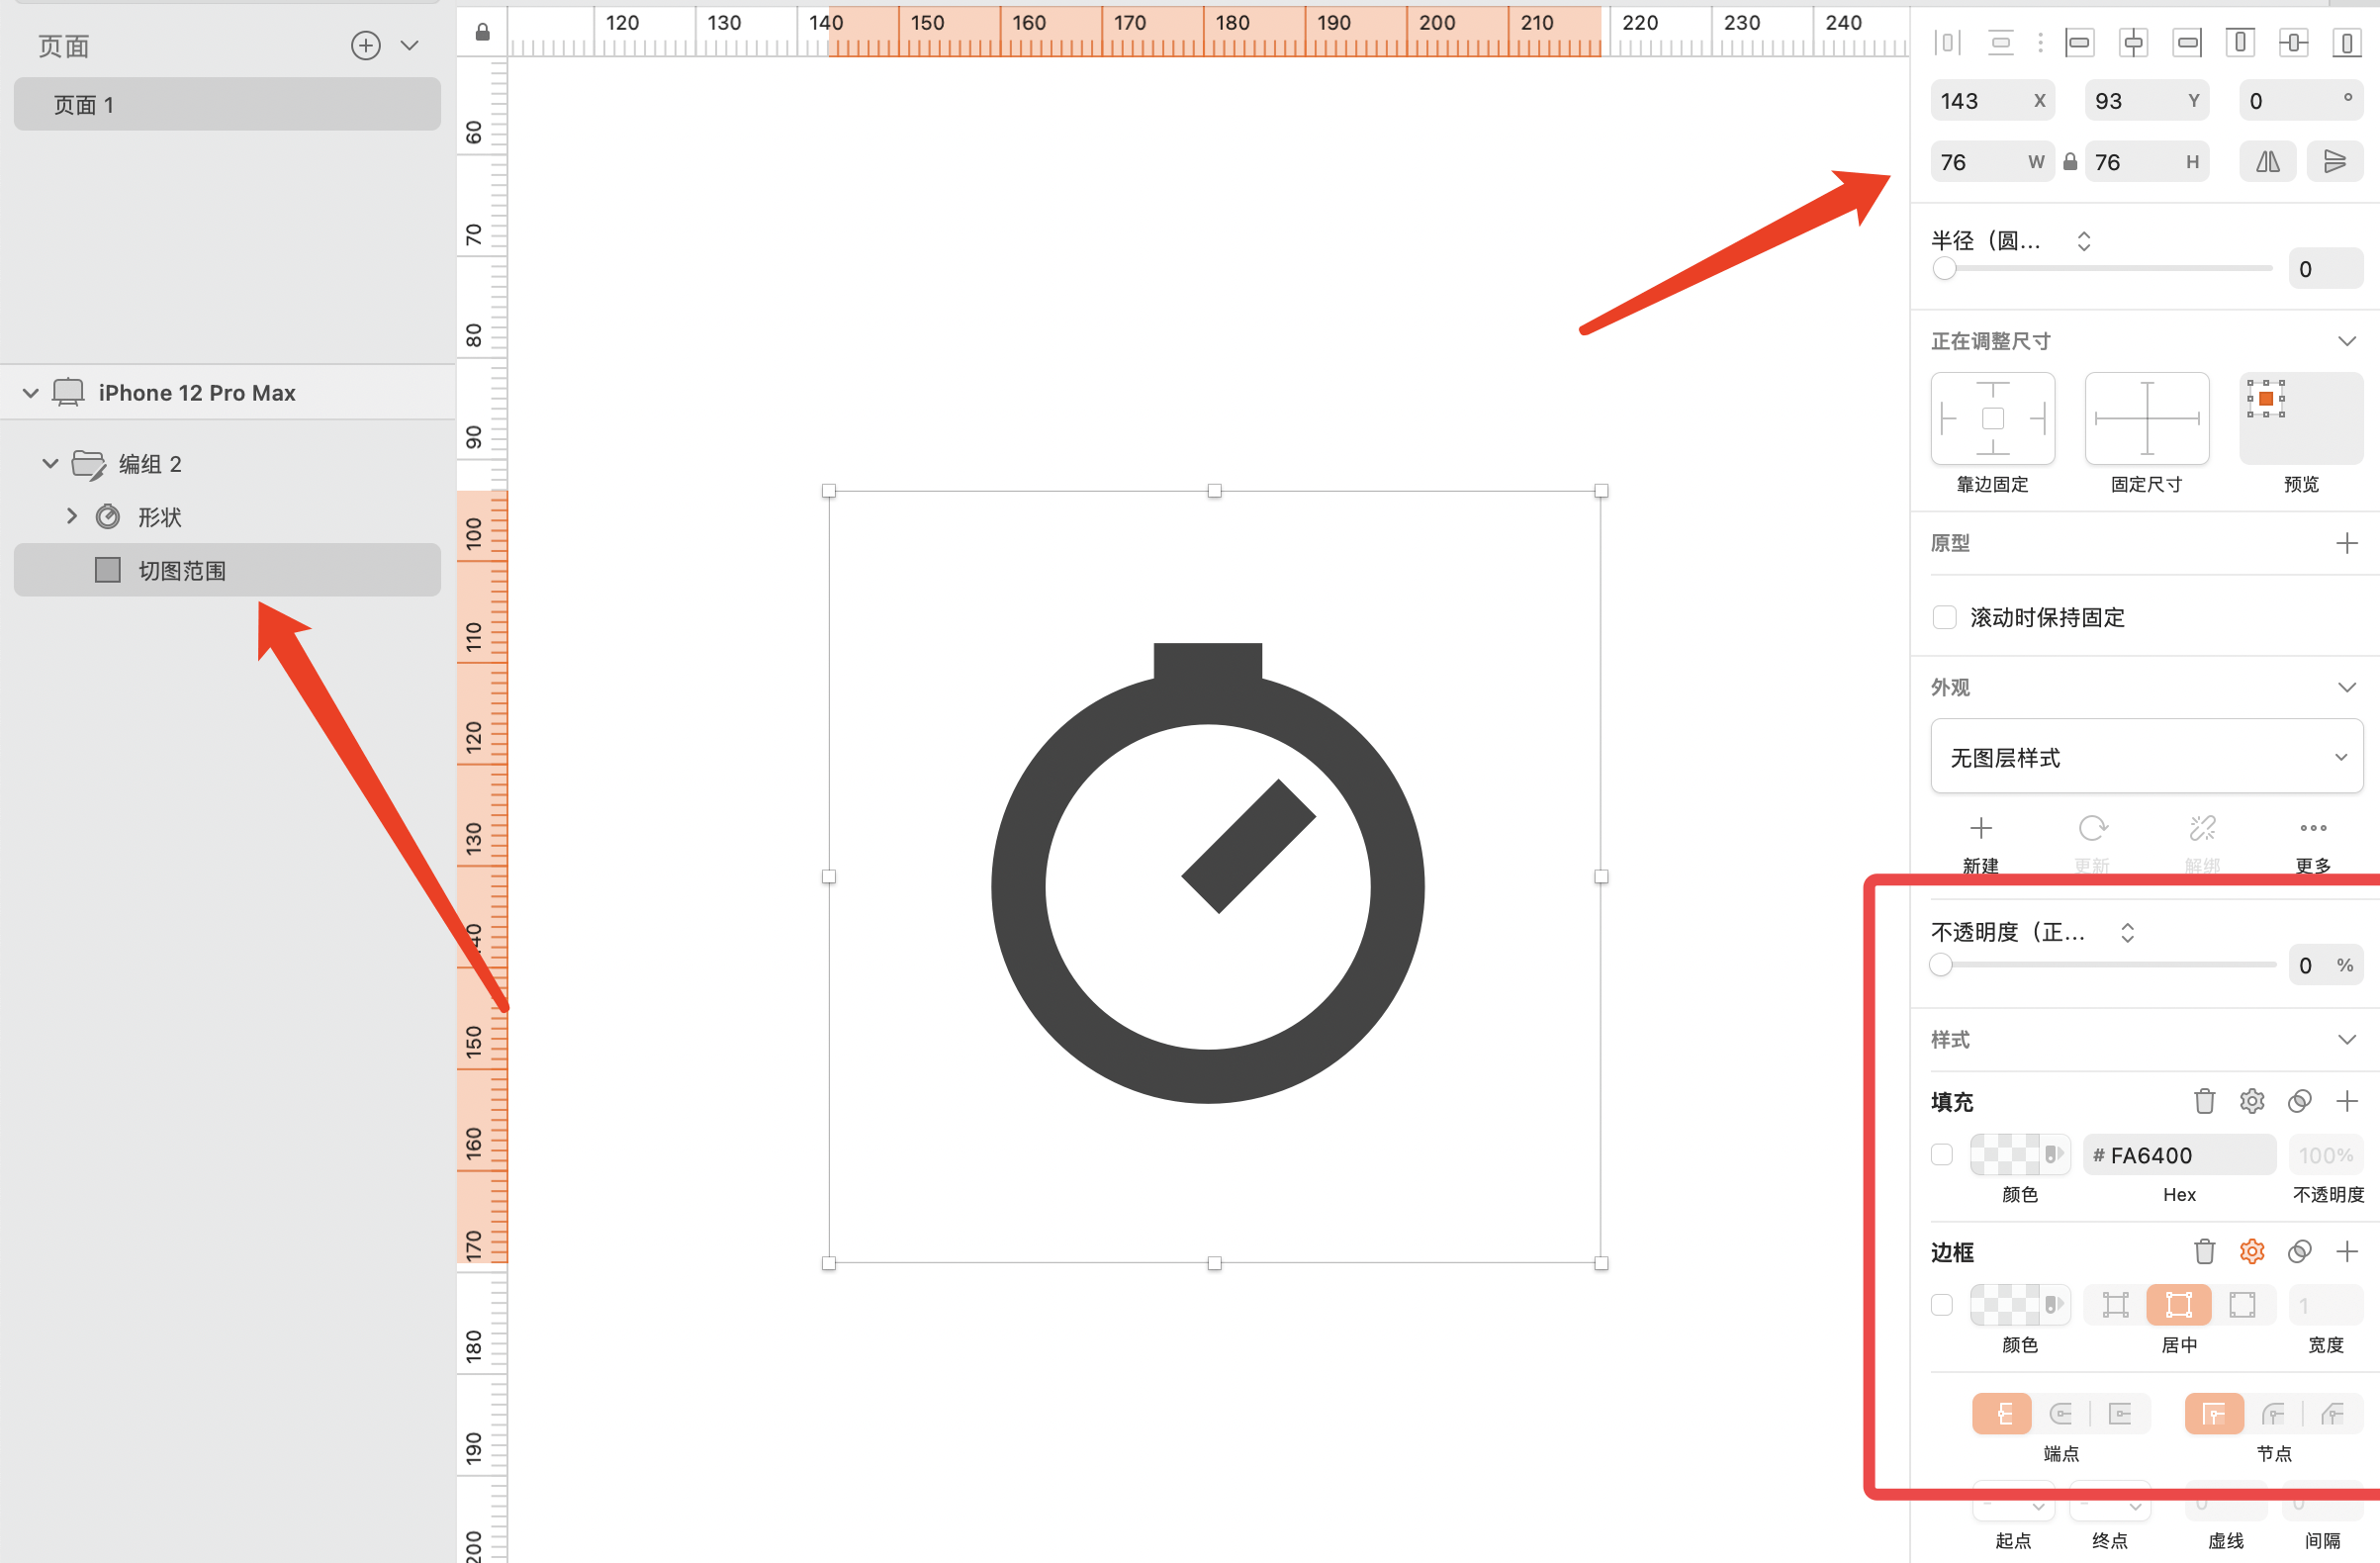Toggle the lock aspect ratio padlock
Screen dimensions: 2380x1563
tap(2070, 162)
